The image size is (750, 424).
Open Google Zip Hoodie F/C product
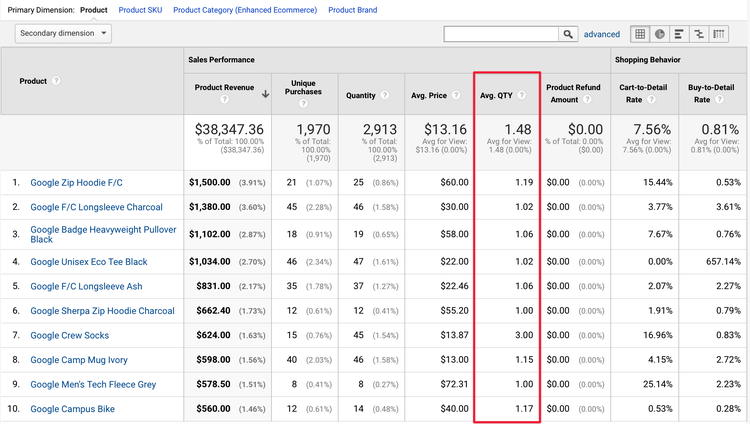coord(77,183)
